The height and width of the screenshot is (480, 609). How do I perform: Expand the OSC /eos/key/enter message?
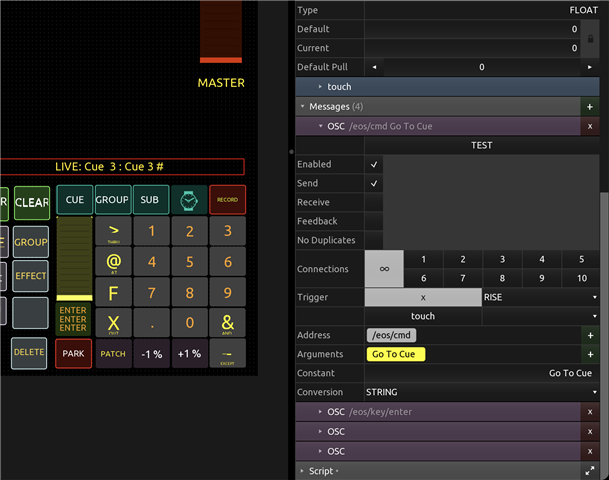pyautogui.click(x=320, y=412)
